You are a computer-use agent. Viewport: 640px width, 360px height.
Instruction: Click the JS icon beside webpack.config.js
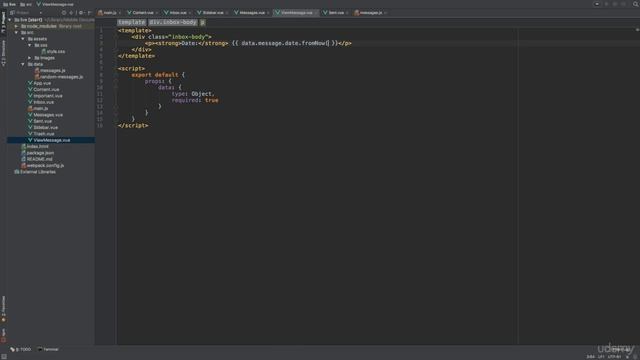[24, 165]
